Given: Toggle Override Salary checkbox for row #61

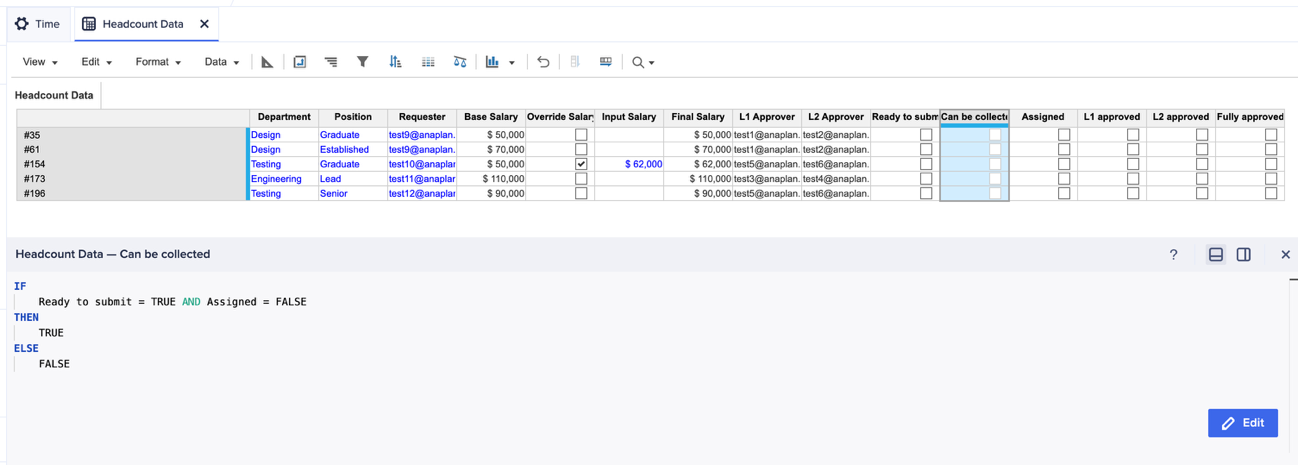Looking at the screenshot, I should 581,149.
